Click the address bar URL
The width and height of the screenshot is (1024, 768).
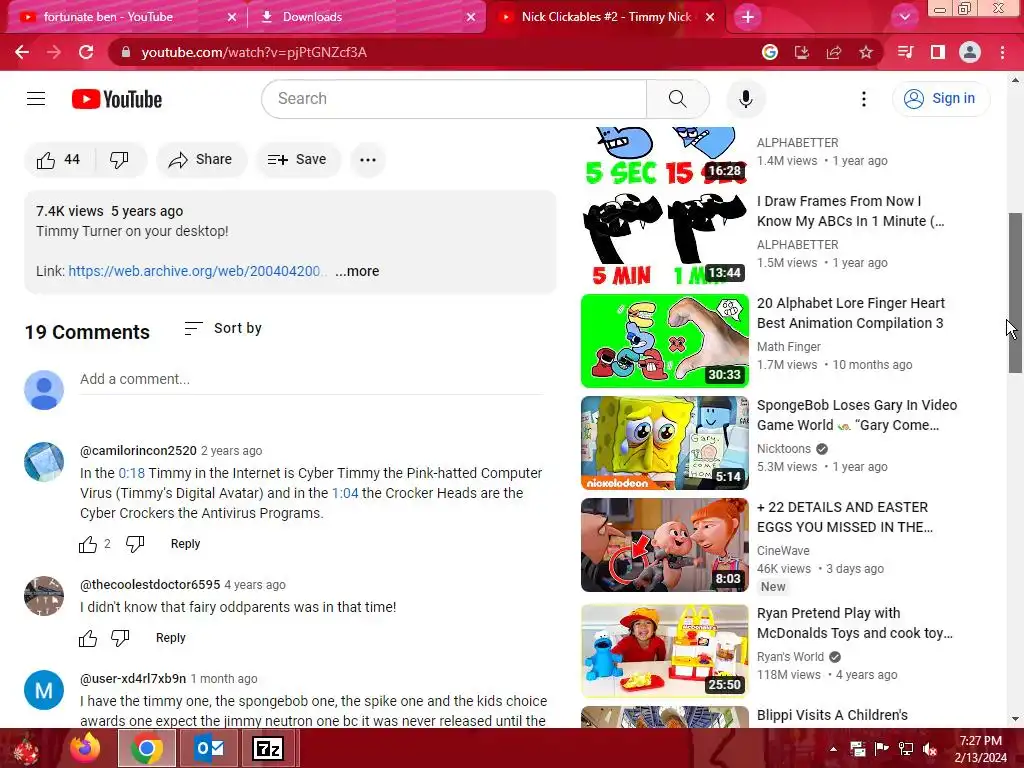pyautogui.click(x=253, y=52)
